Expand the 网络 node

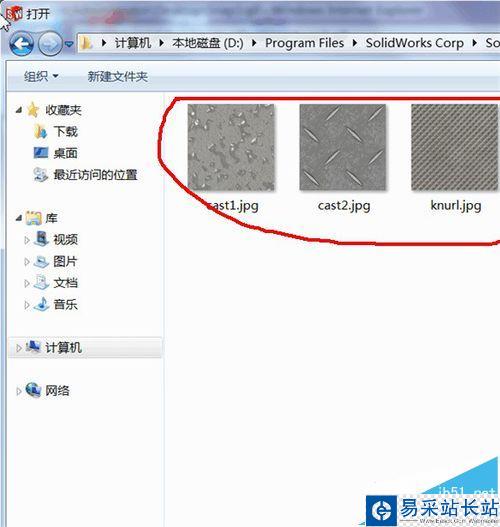tap(19, 391)
